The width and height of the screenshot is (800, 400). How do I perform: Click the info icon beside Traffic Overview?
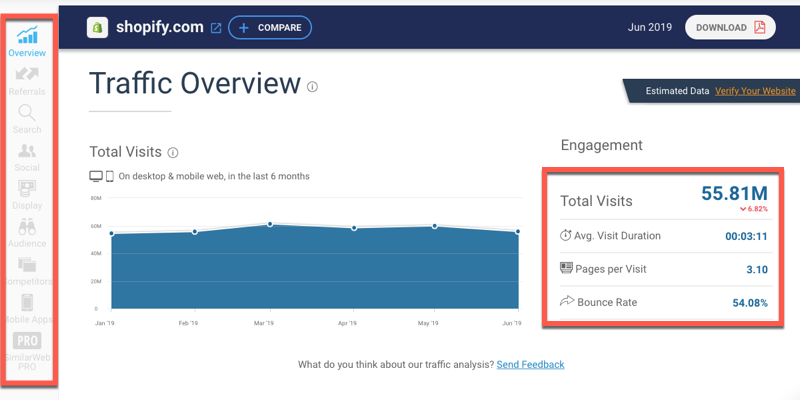coord(312,87)
